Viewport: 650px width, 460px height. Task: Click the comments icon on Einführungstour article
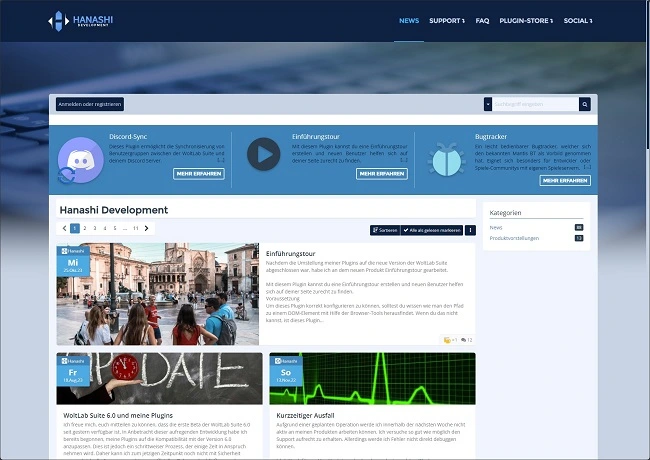465,340
